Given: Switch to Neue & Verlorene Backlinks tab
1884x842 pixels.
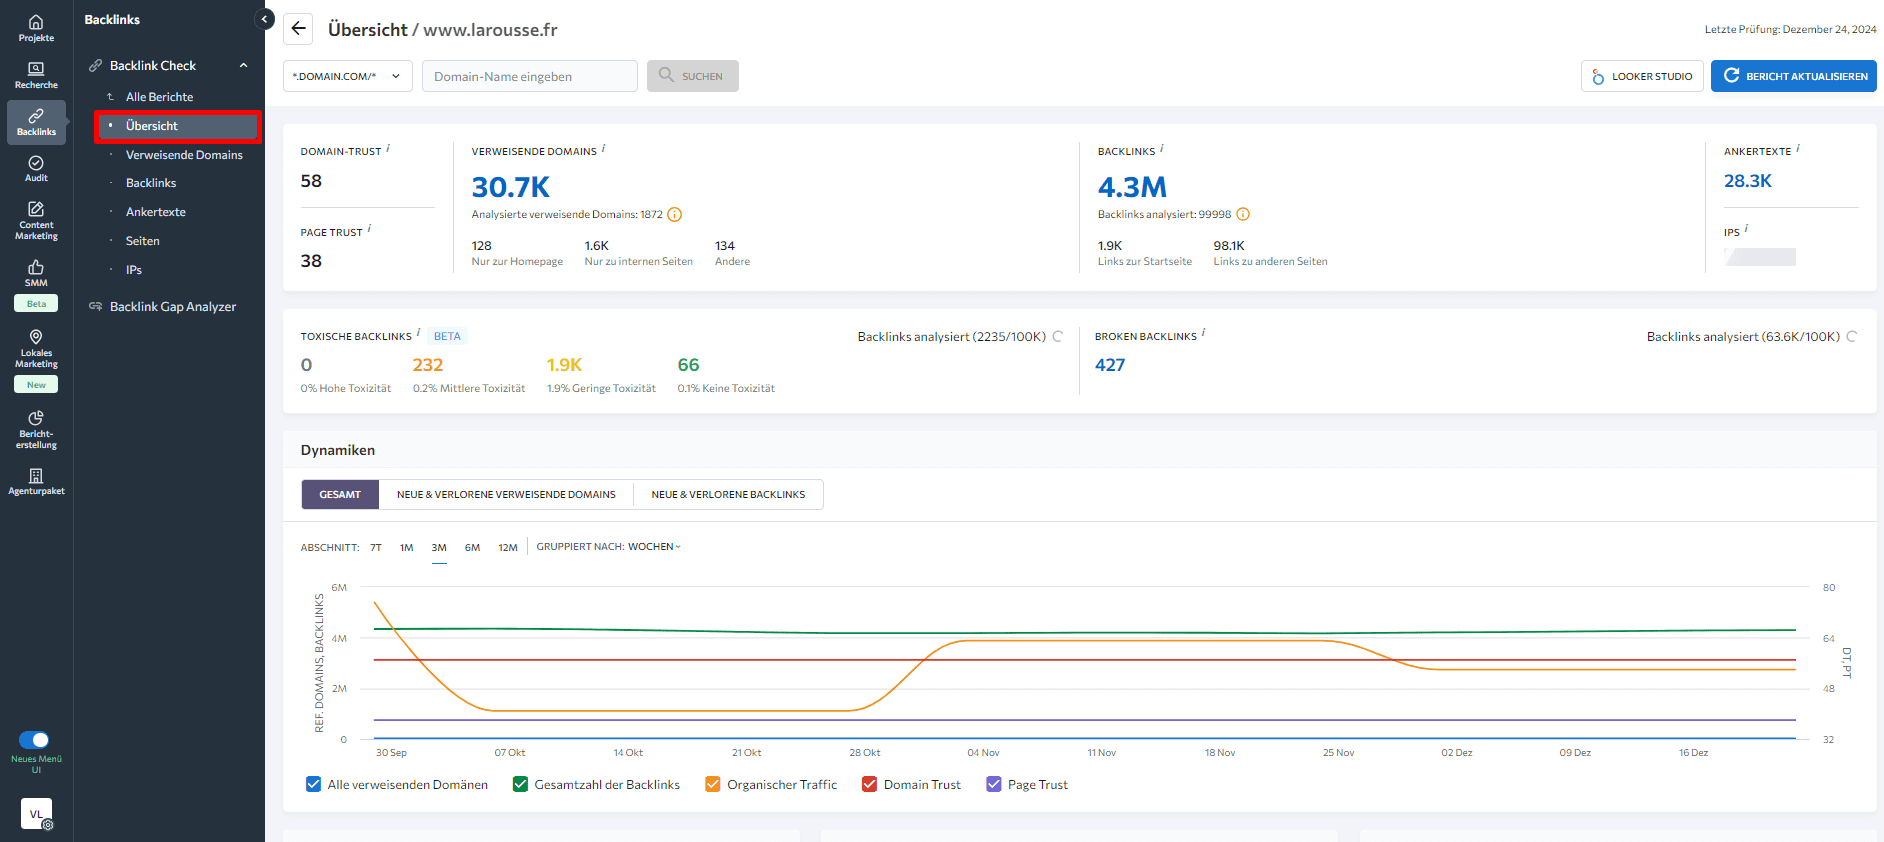Looking at the screenshot, I should click(728, 495).
